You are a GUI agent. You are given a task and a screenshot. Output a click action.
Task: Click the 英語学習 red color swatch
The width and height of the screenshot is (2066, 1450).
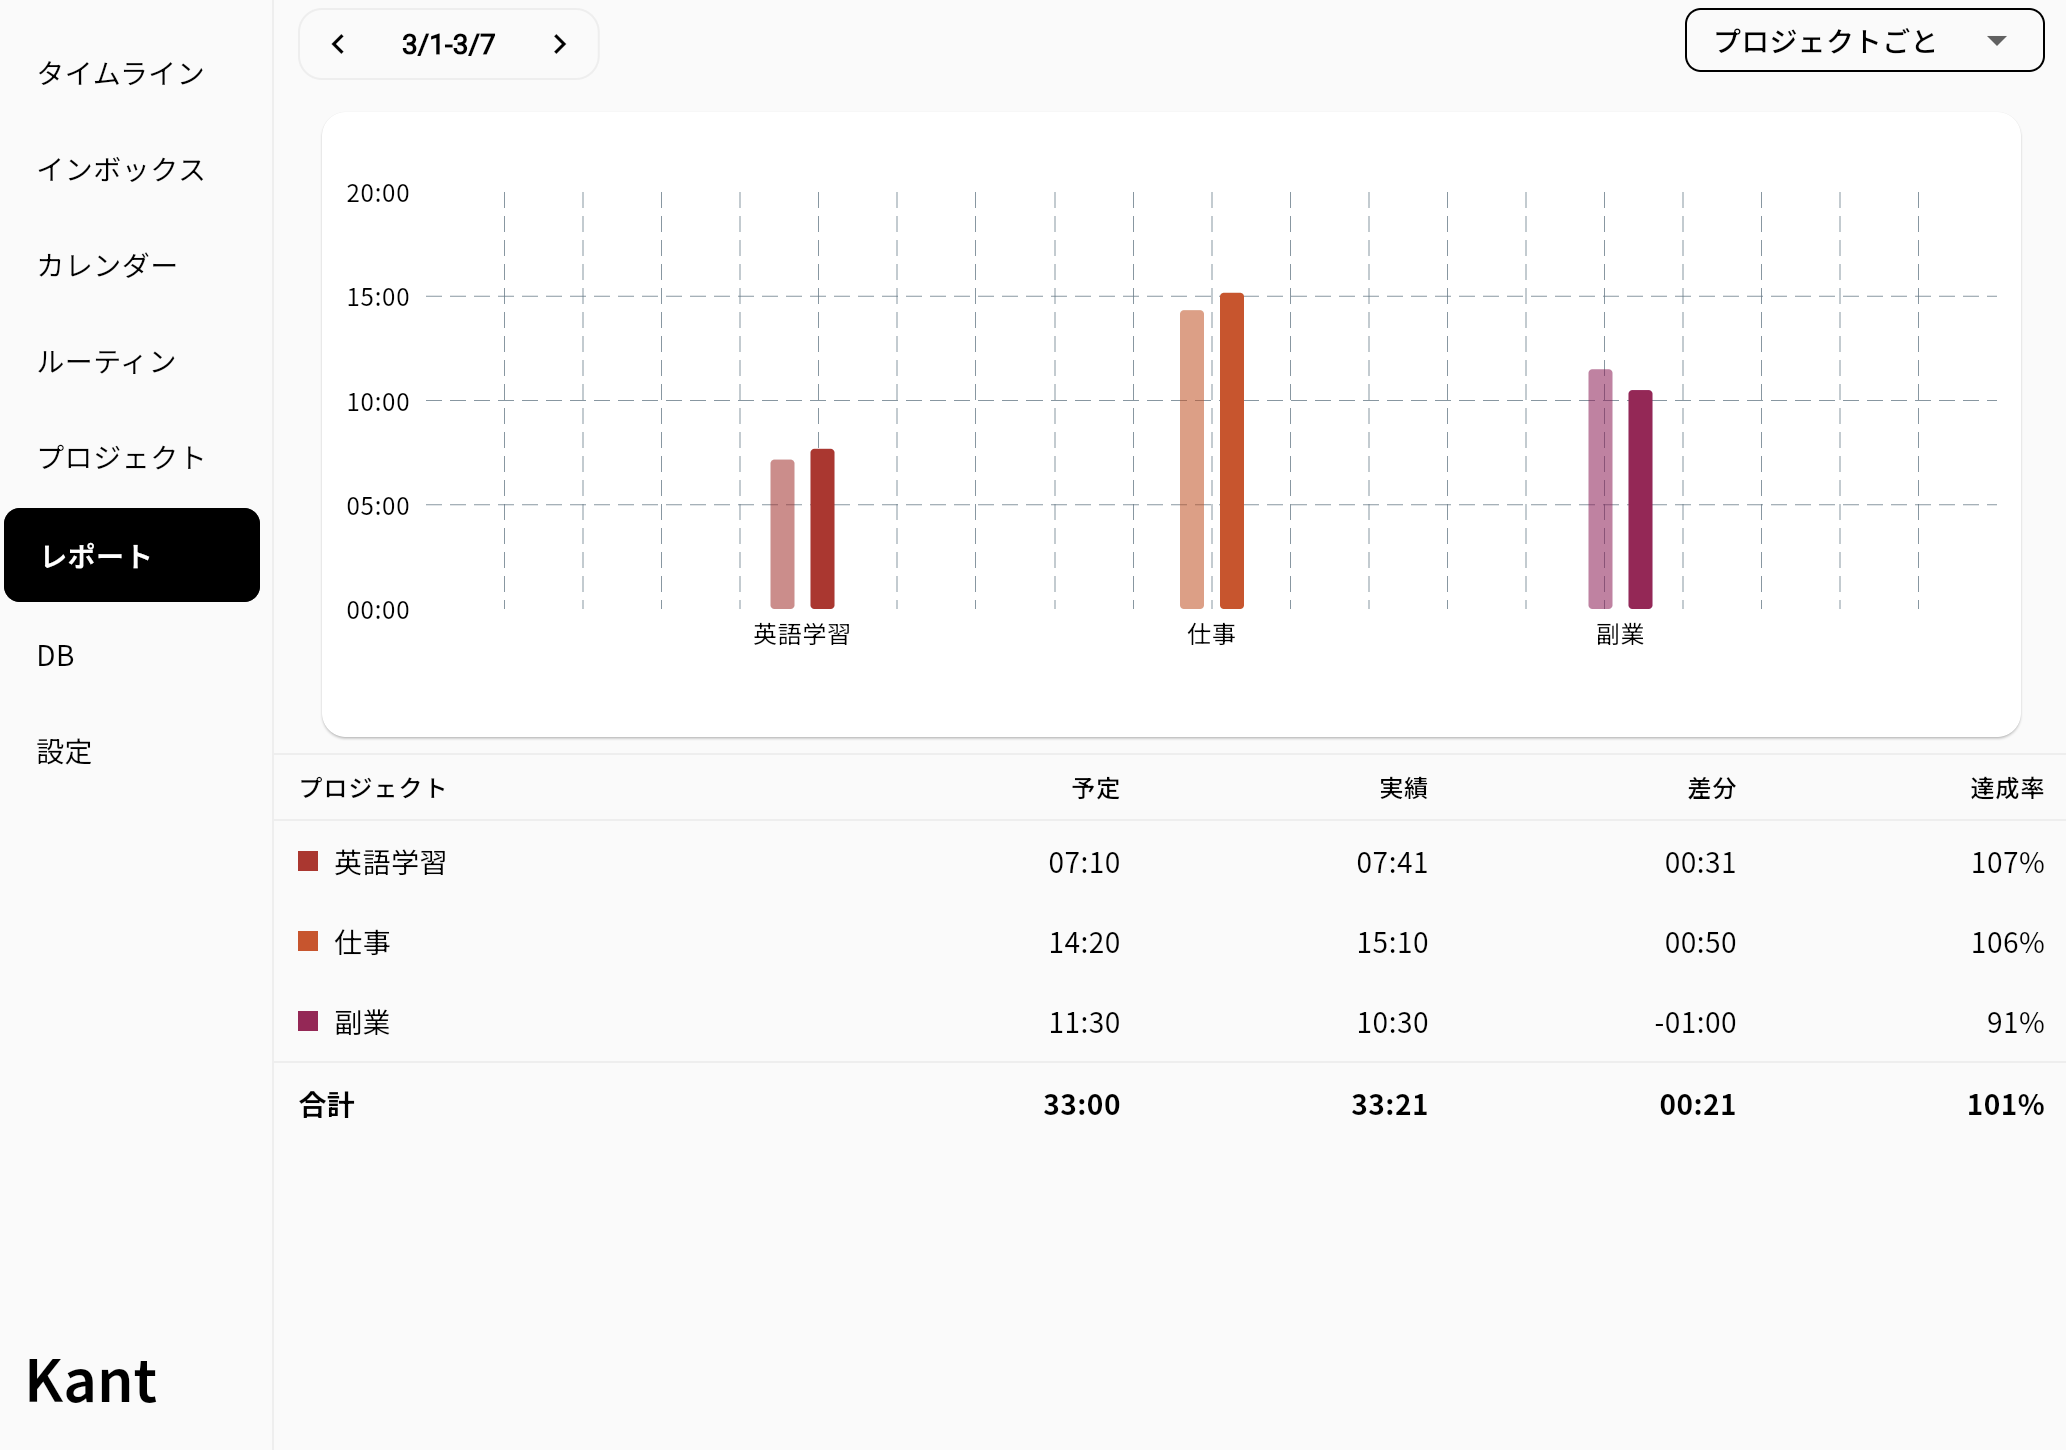pyautogui.click(x=308, y=861)
